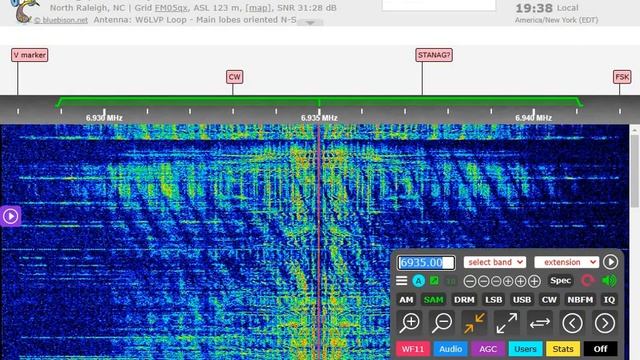640x360 pixels.
Task: Select NBFM demodulation mode
Action: [x=580, y=300]
